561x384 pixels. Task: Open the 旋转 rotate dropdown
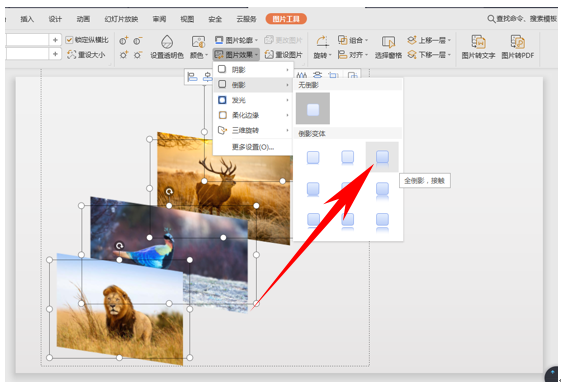coord(322,47)
